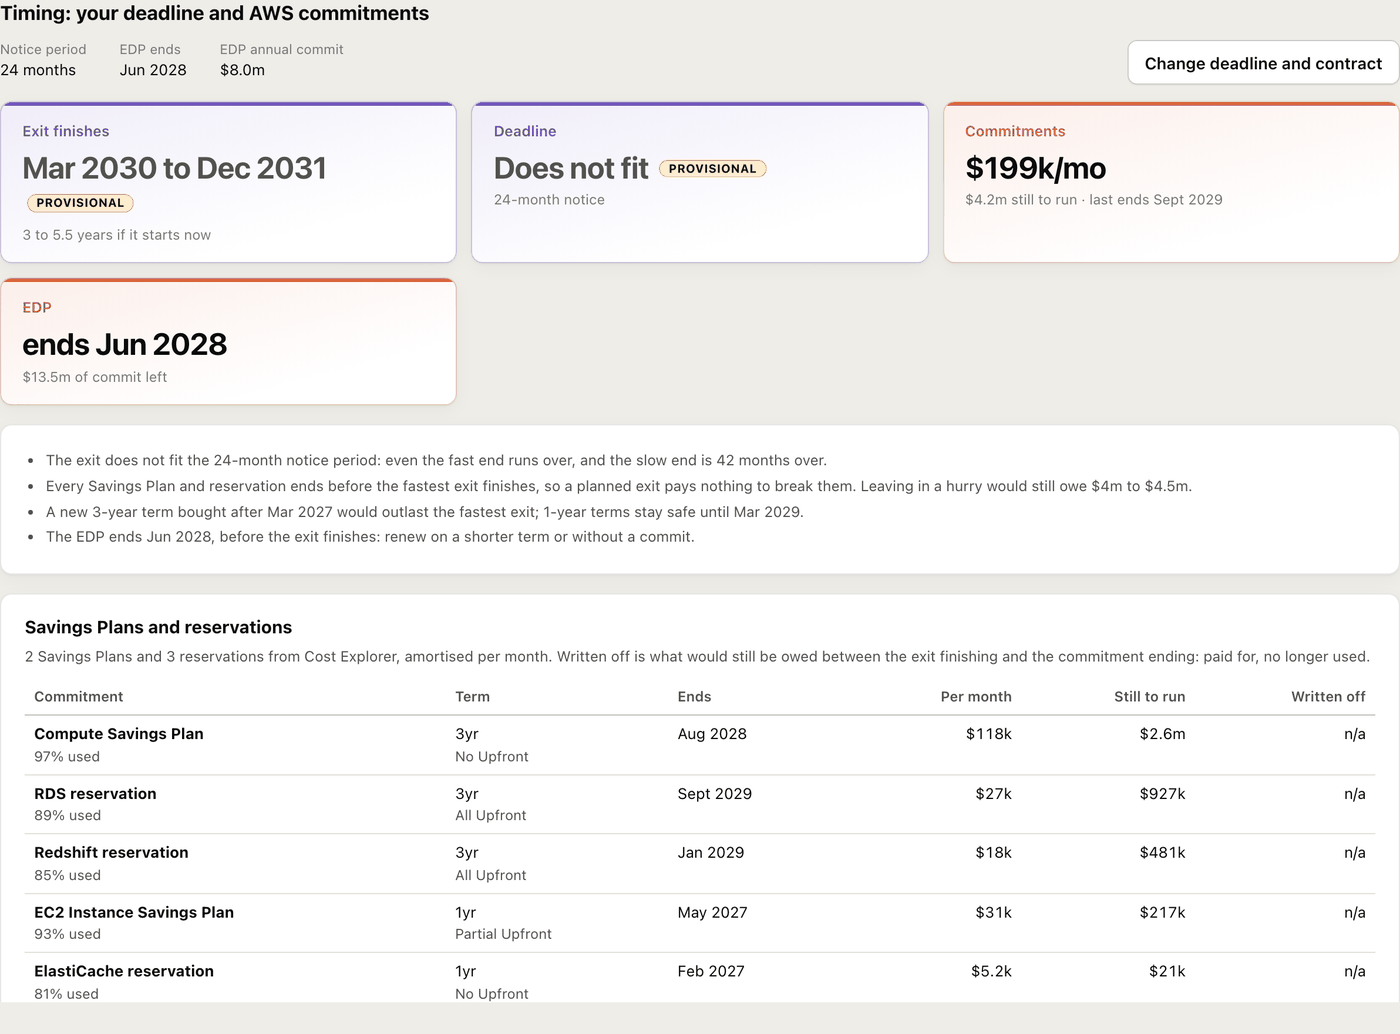Click the 97% used label
This screenshot has width=1400, height=1034.
(x=67, y=757)
